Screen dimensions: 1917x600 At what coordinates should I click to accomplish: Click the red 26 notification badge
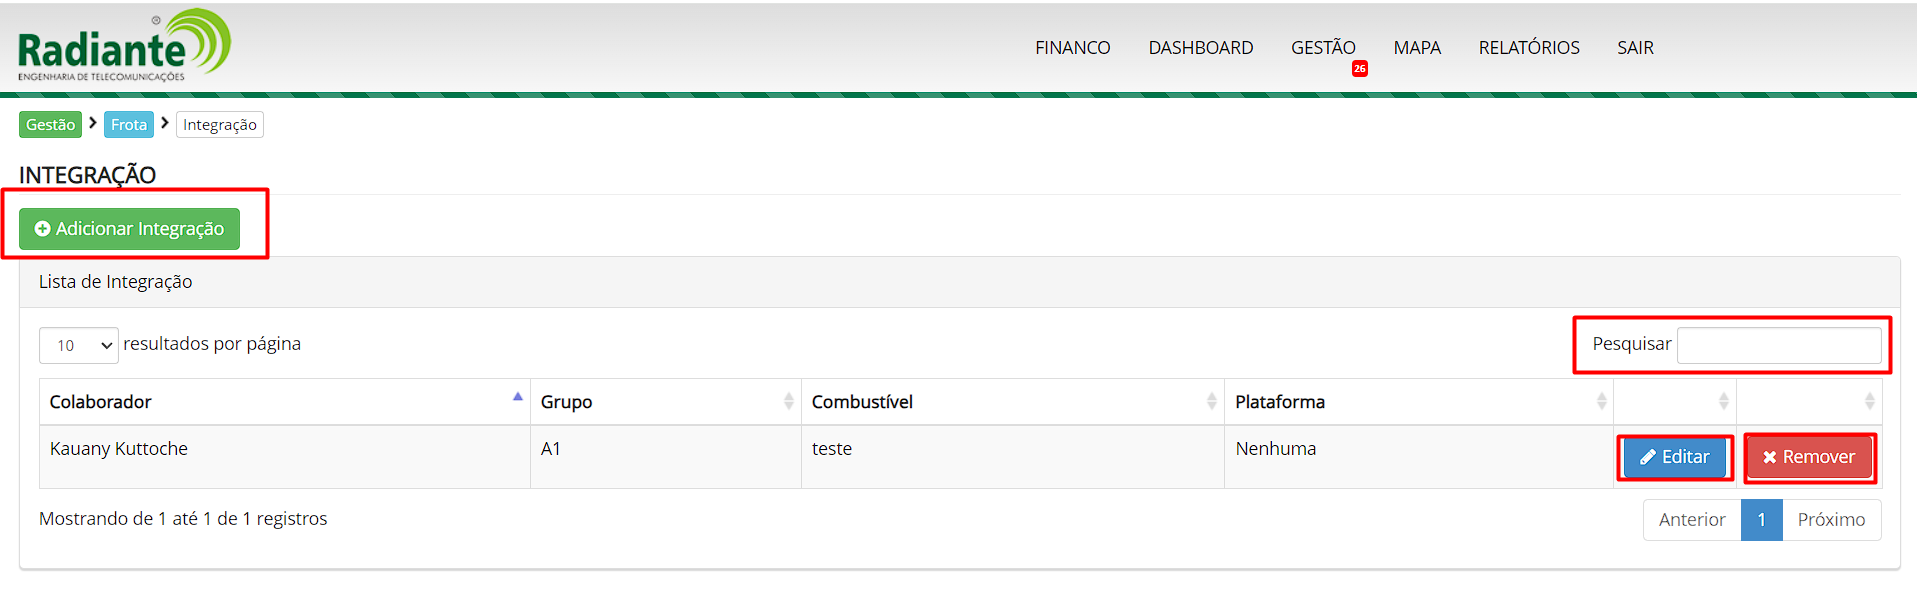coord(1359,69)
